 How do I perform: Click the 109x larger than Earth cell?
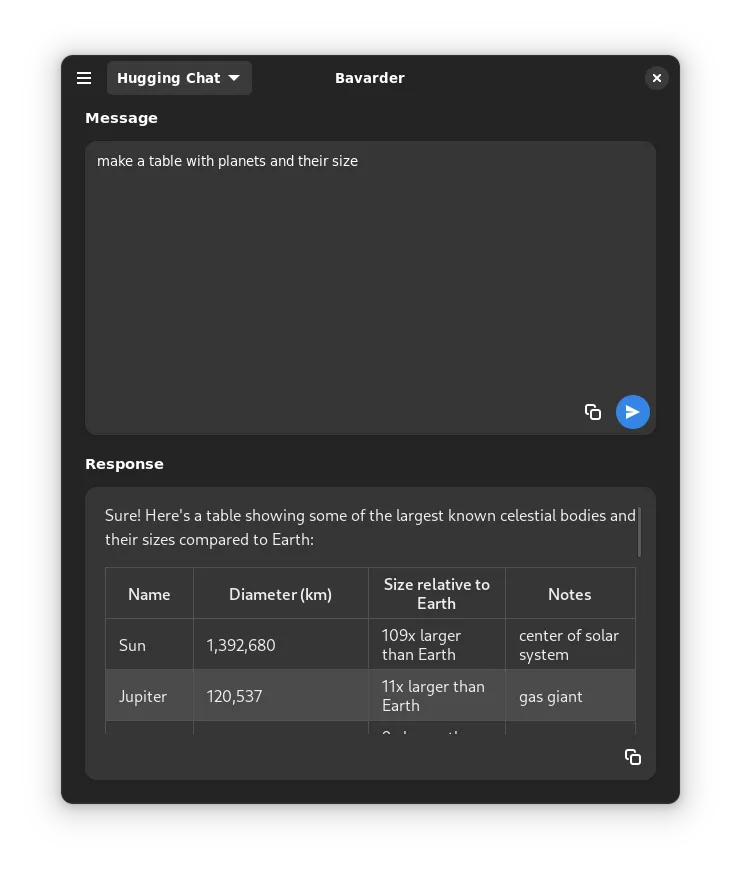(421, 645)
